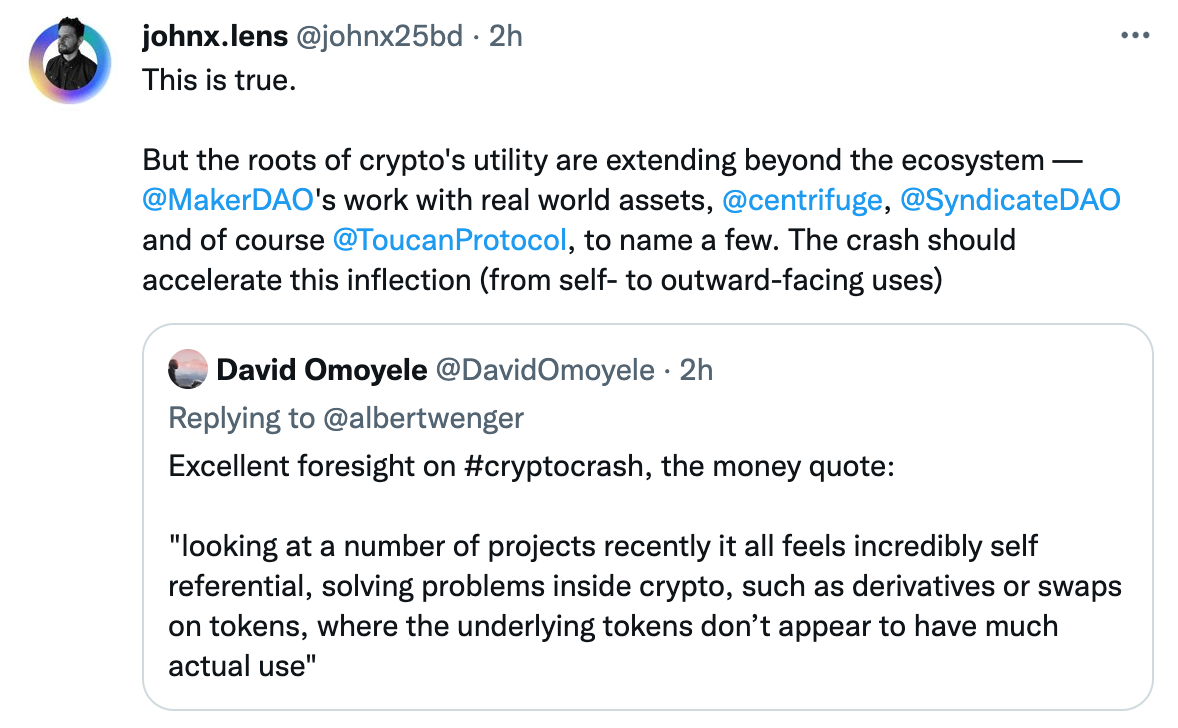
Task: Click the "This is true." tweet text
Action: point(220,78)
